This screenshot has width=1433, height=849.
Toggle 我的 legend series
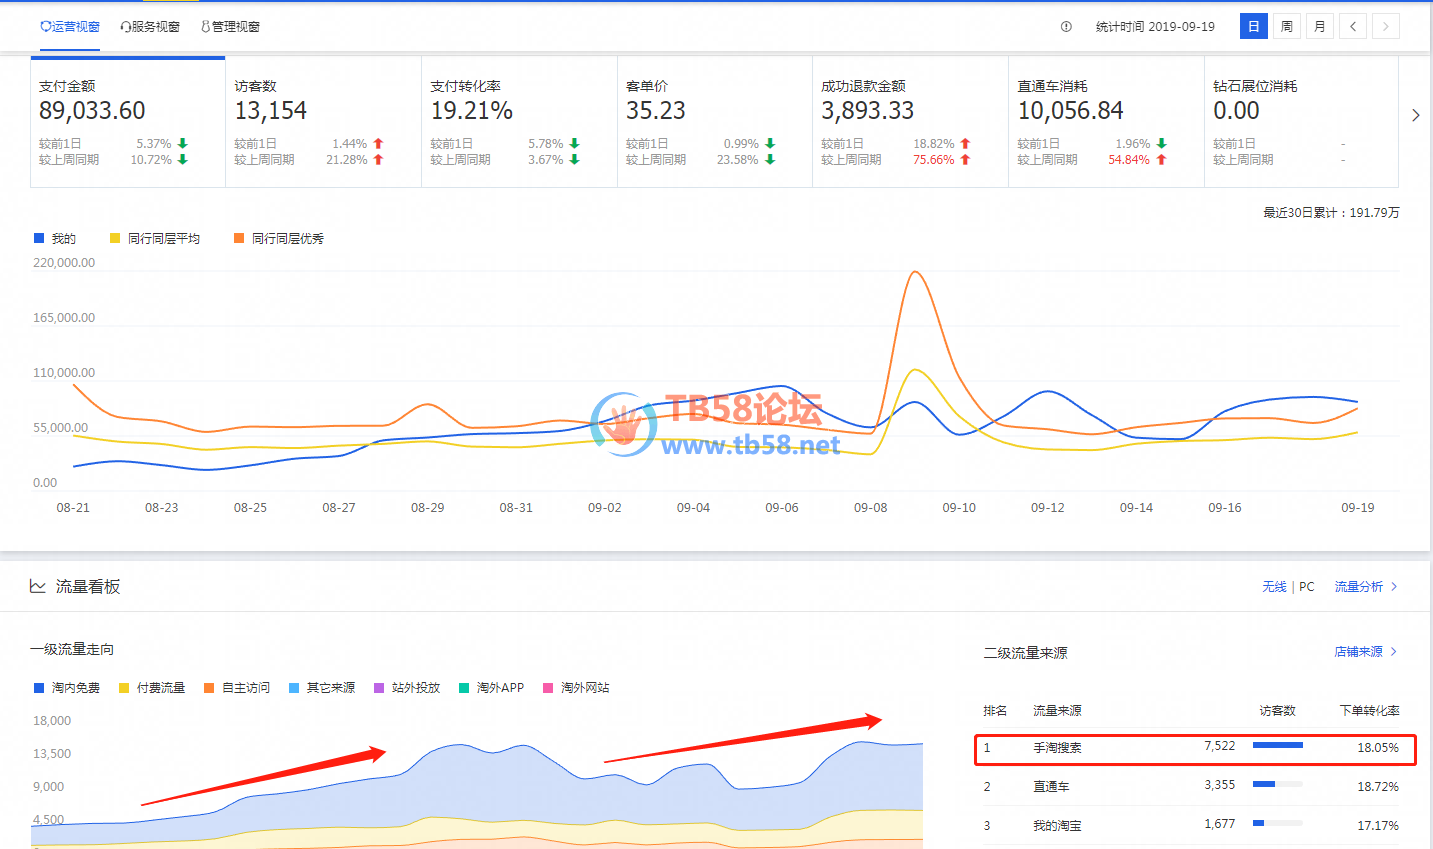pyautogui.click(x=55, y=239)
